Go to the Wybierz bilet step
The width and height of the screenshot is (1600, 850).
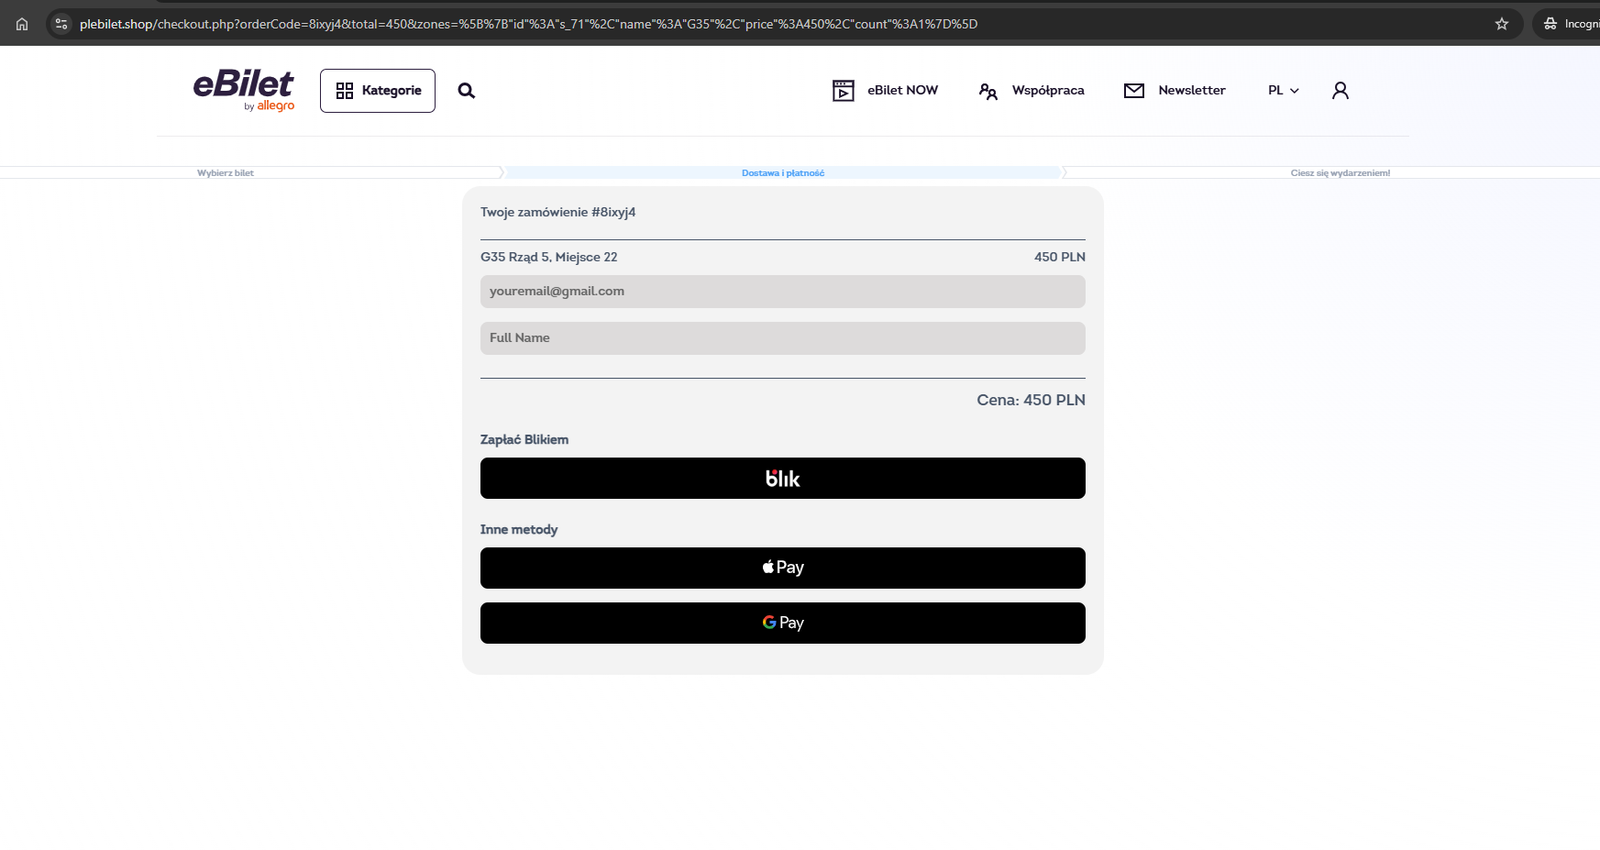point(225,173)
